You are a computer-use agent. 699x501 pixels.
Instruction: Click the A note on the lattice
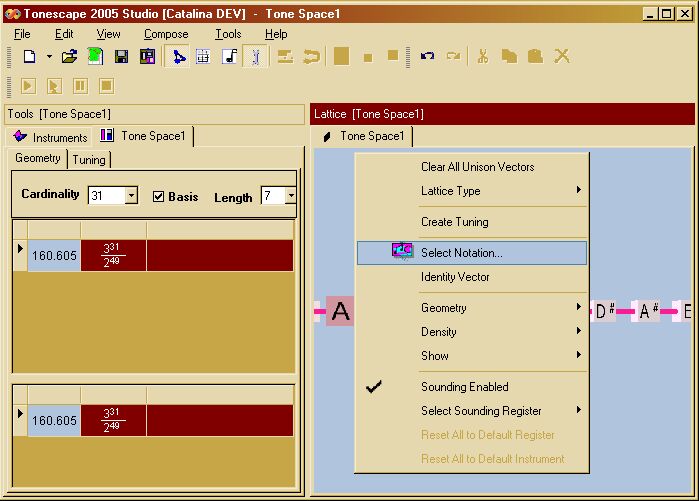pyautogui.click(x=340, y=311)
